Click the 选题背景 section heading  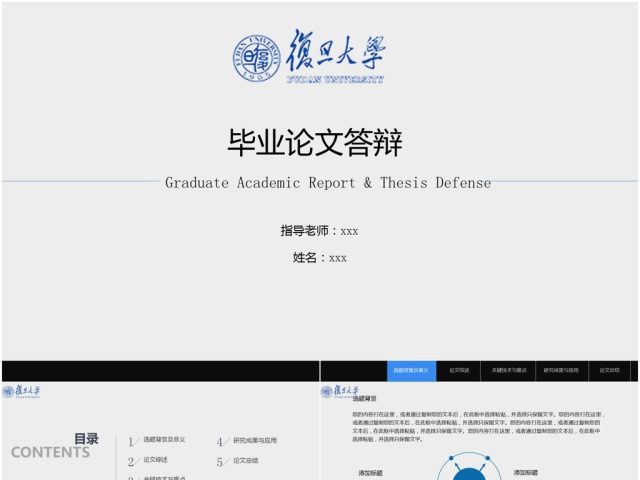point(364,398)
